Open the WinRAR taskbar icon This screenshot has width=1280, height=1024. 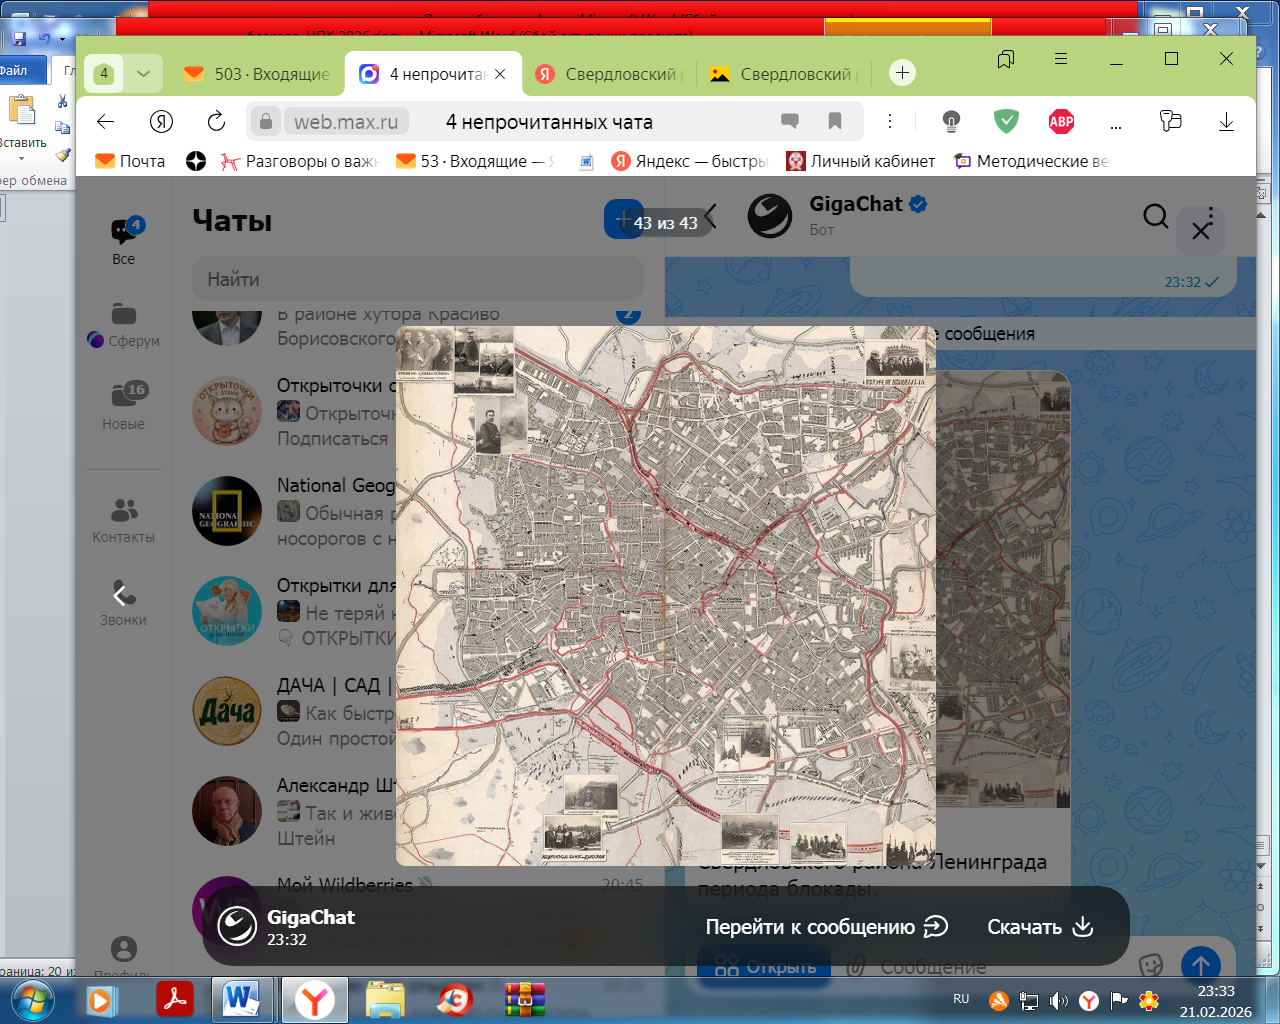[525, 999]
